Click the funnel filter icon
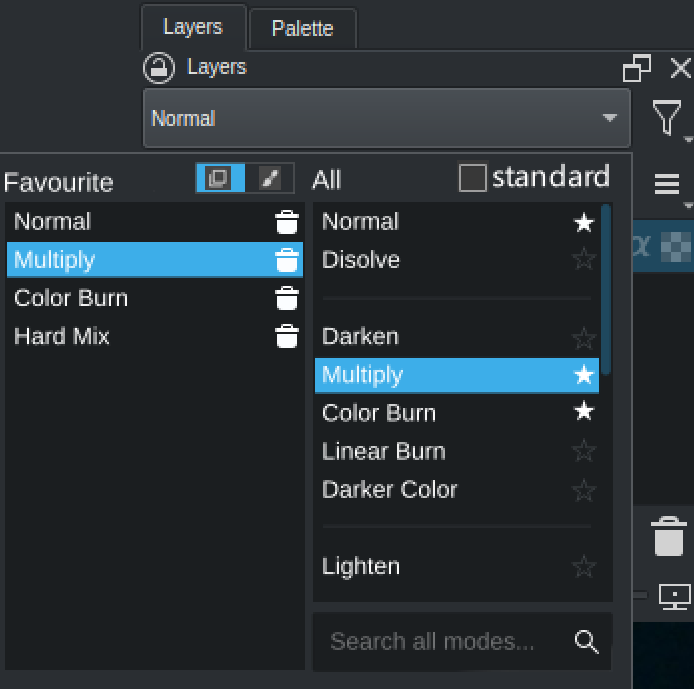Screen dimensions: 694x689 [667, 117]
